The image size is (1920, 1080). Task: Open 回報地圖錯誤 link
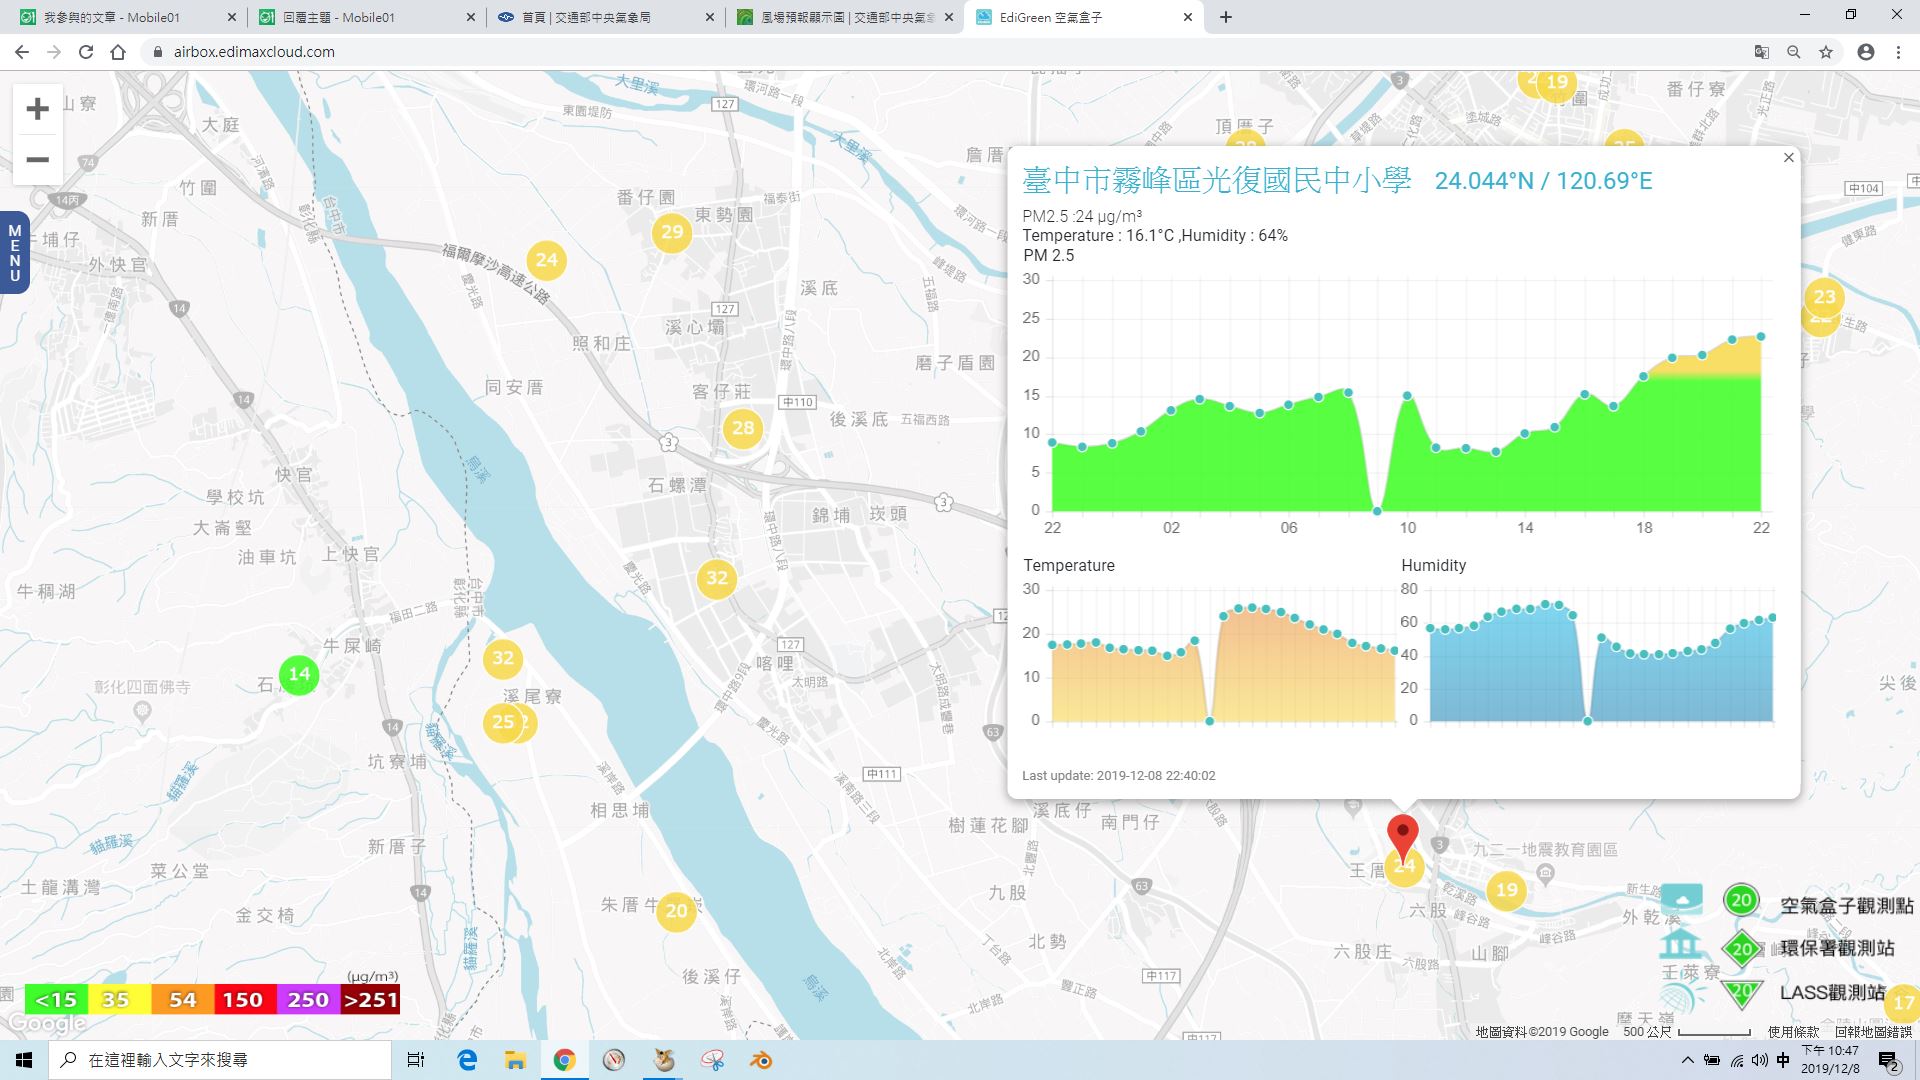[x=1873, y=1032]
